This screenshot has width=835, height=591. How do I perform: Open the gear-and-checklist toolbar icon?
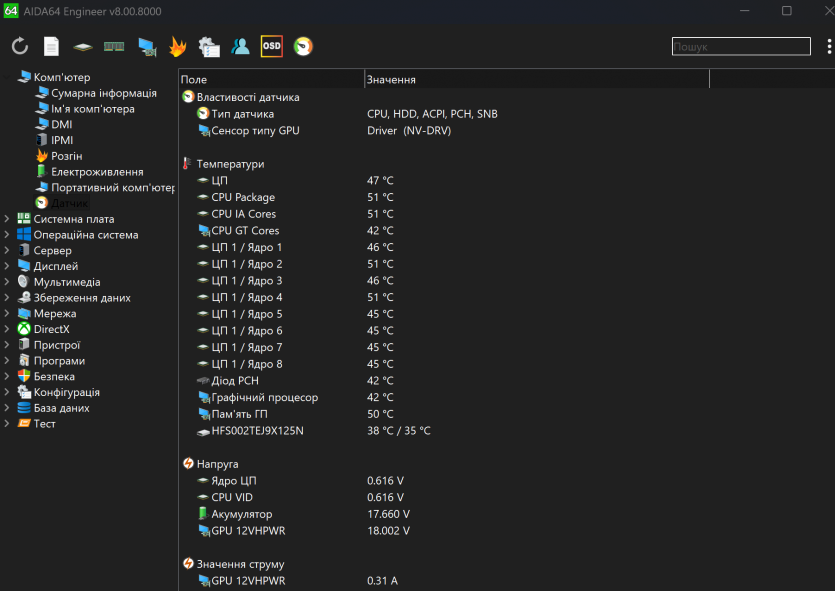pyautogui.click(x=209, y=47)
